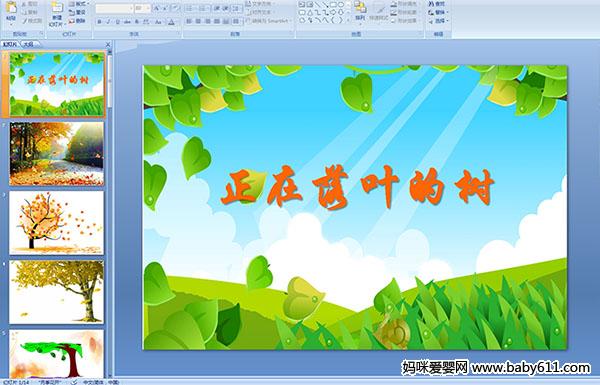Switch to the Outline pane tab
Screen dimensions: 600x385
(28, 44)
